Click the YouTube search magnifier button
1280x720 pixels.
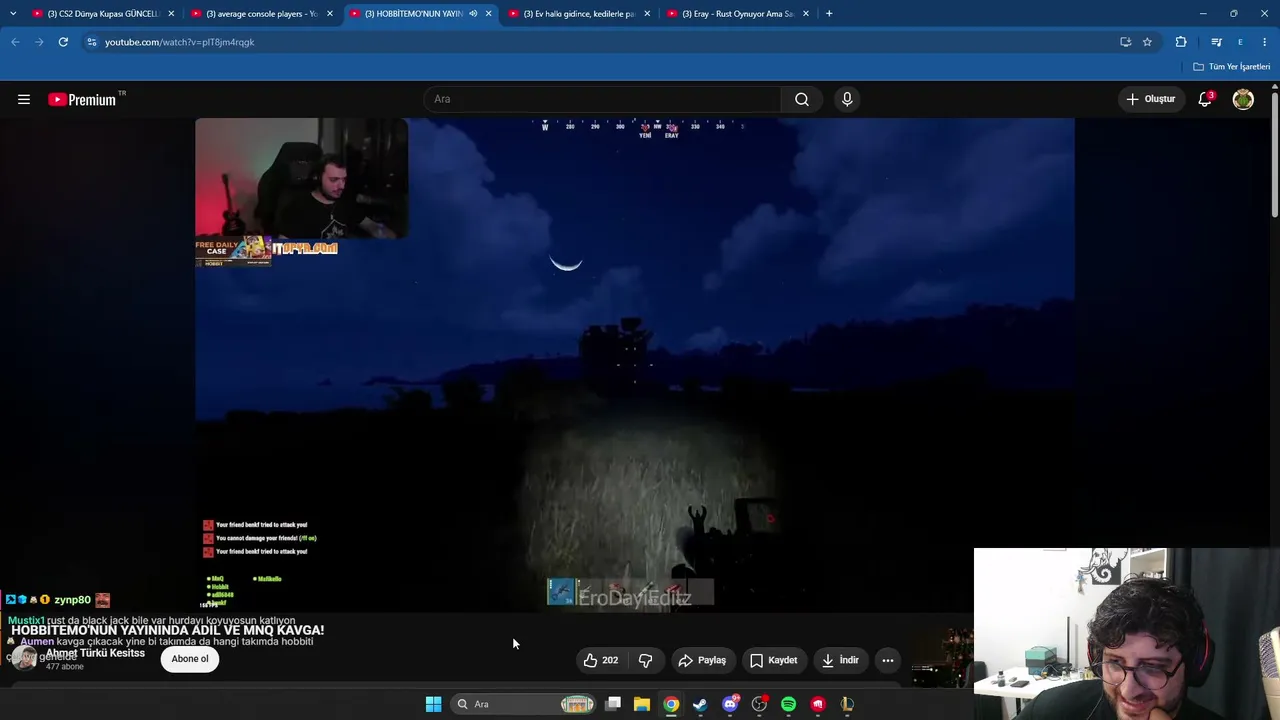pos(802,99)
